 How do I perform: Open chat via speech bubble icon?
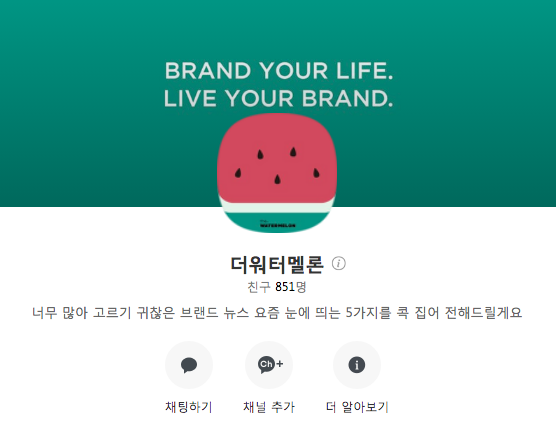click(x=189, y=365)
